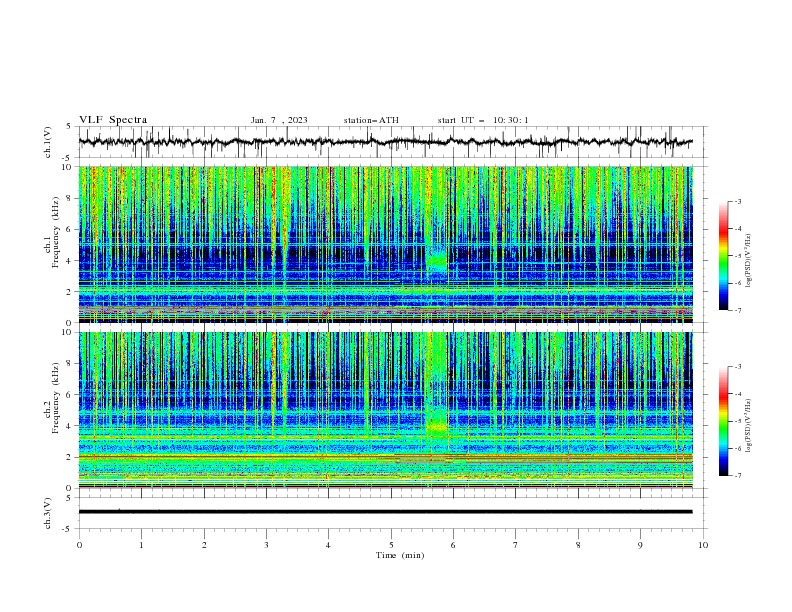Click the upper colorbar "-3" tick label
Image resolution: width=792 pixels, height=612 pixels.
[x=738, y=201]
